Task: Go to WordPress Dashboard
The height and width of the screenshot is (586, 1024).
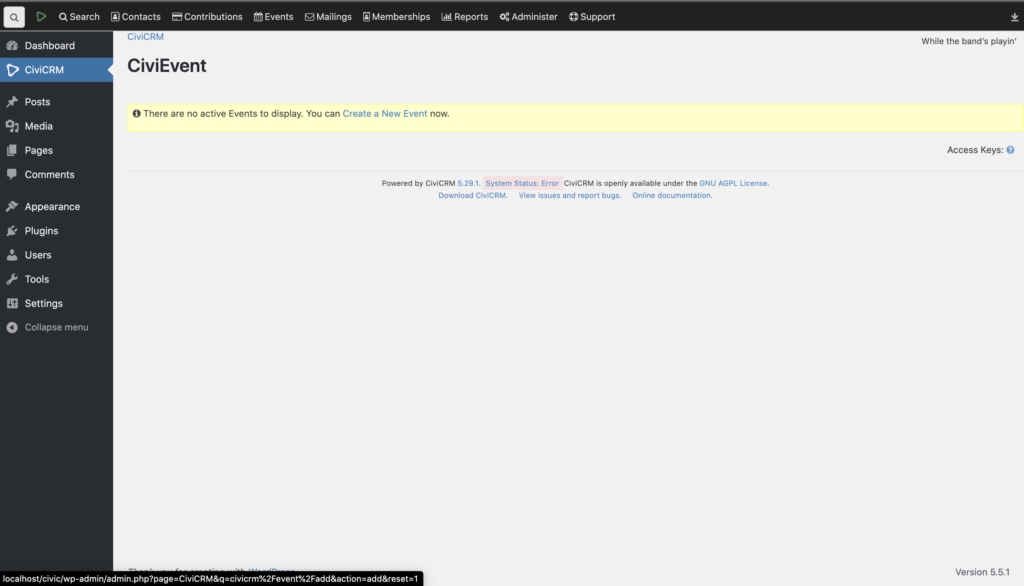Action: [x=56, y=46]
